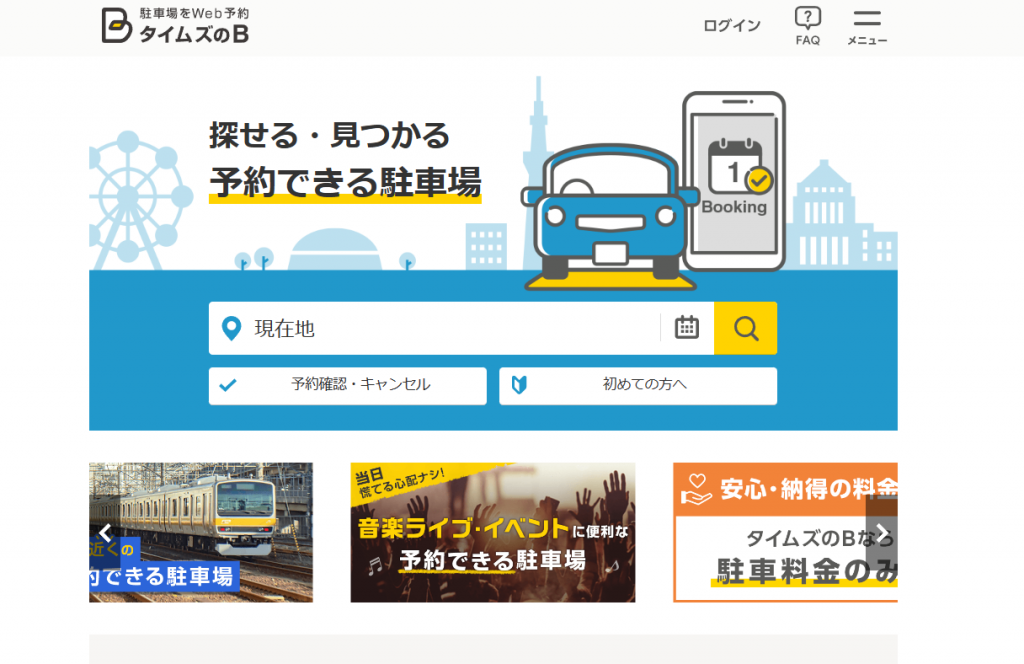The image size is (1024, 664).
Task: Click the checkmark icon in 予約確認 button
Action: [x=228, y=385]
